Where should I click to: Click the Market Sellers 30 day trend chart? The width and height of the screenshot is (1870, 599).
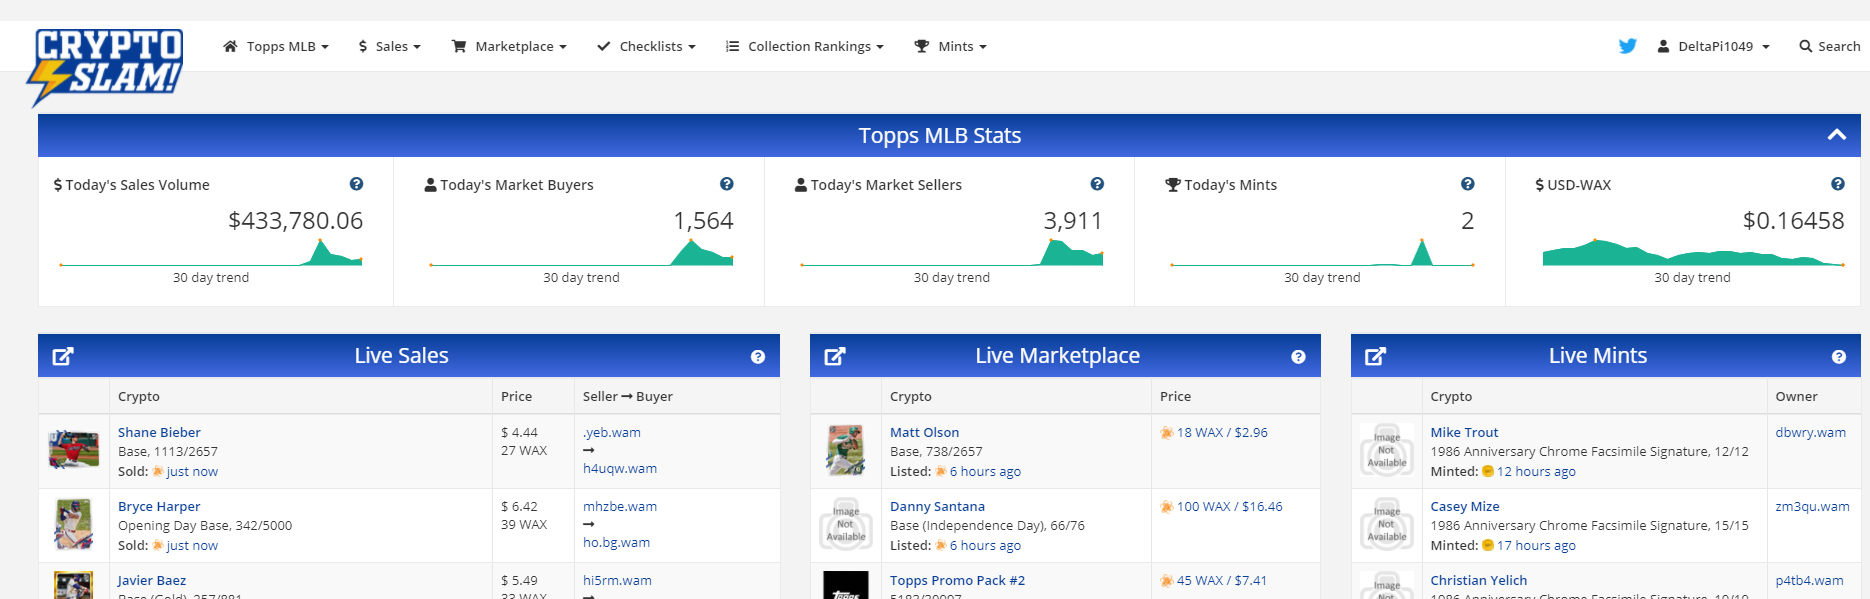[x=952, y=252]
